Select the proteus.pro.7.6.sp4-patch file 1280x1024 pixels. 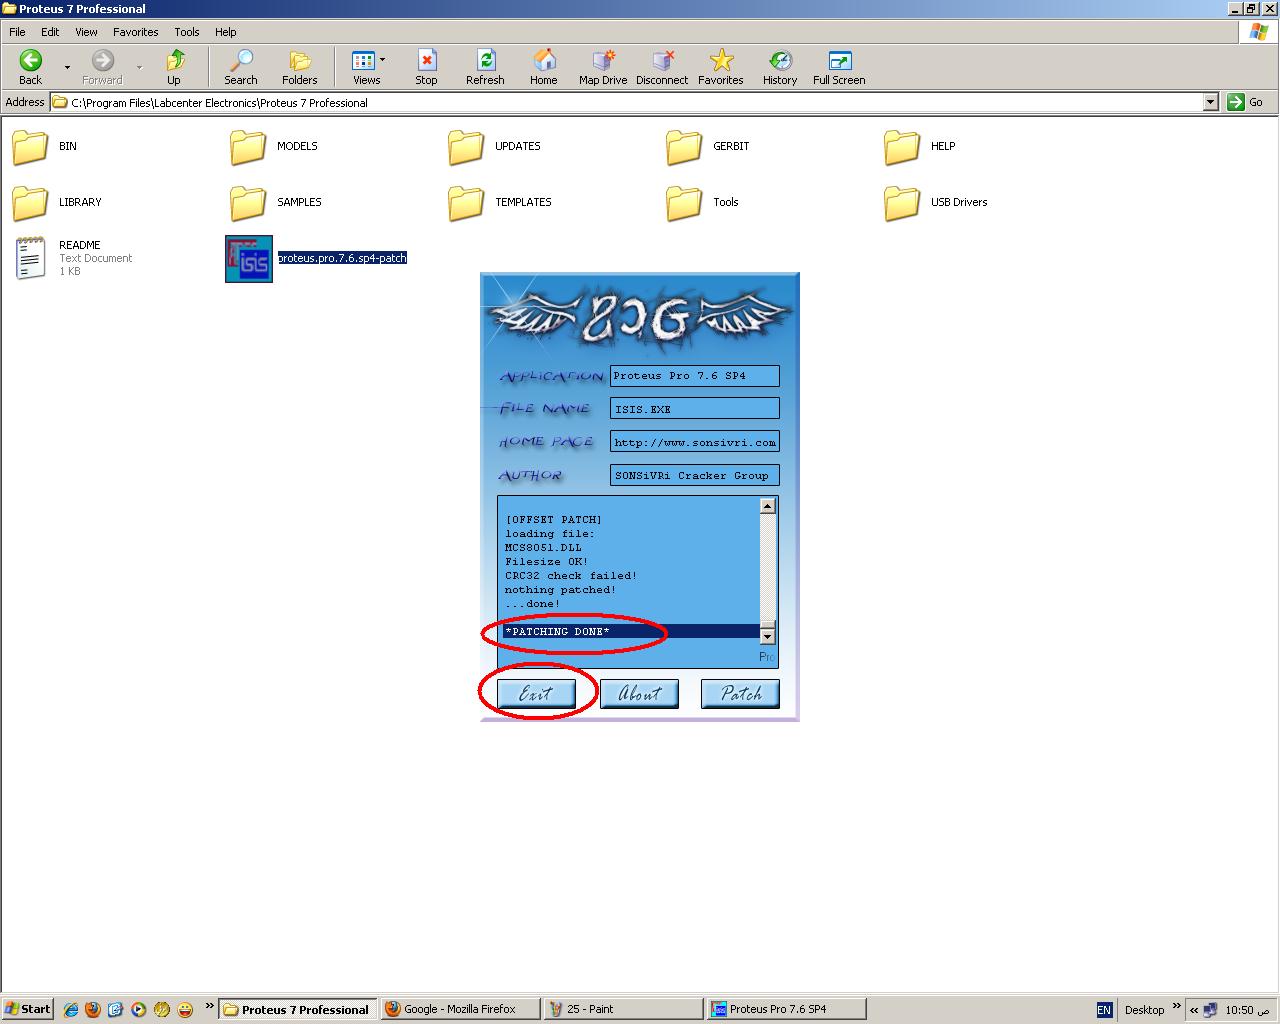click(316, 258)
